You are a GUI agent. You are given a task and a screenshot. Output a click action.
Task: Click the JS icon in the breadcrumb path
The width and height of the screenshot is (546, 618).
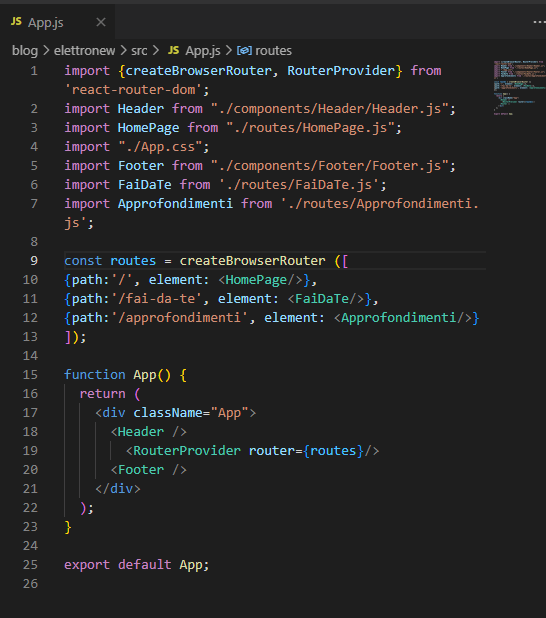point(173,50)
